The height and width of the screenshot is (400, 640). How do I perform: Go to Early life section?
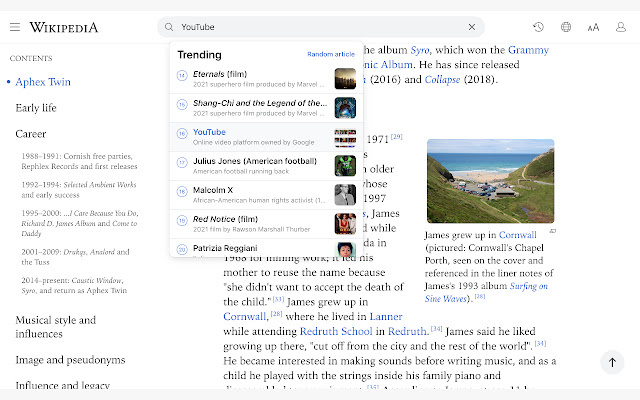click(36, 108)
